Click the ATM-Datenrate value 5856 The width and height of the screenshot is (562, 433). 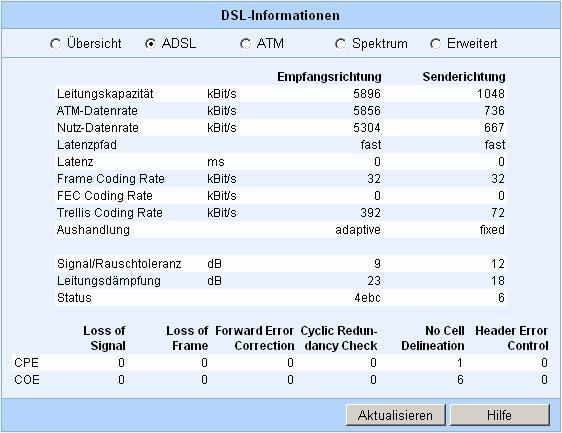(x=367, y=111)
